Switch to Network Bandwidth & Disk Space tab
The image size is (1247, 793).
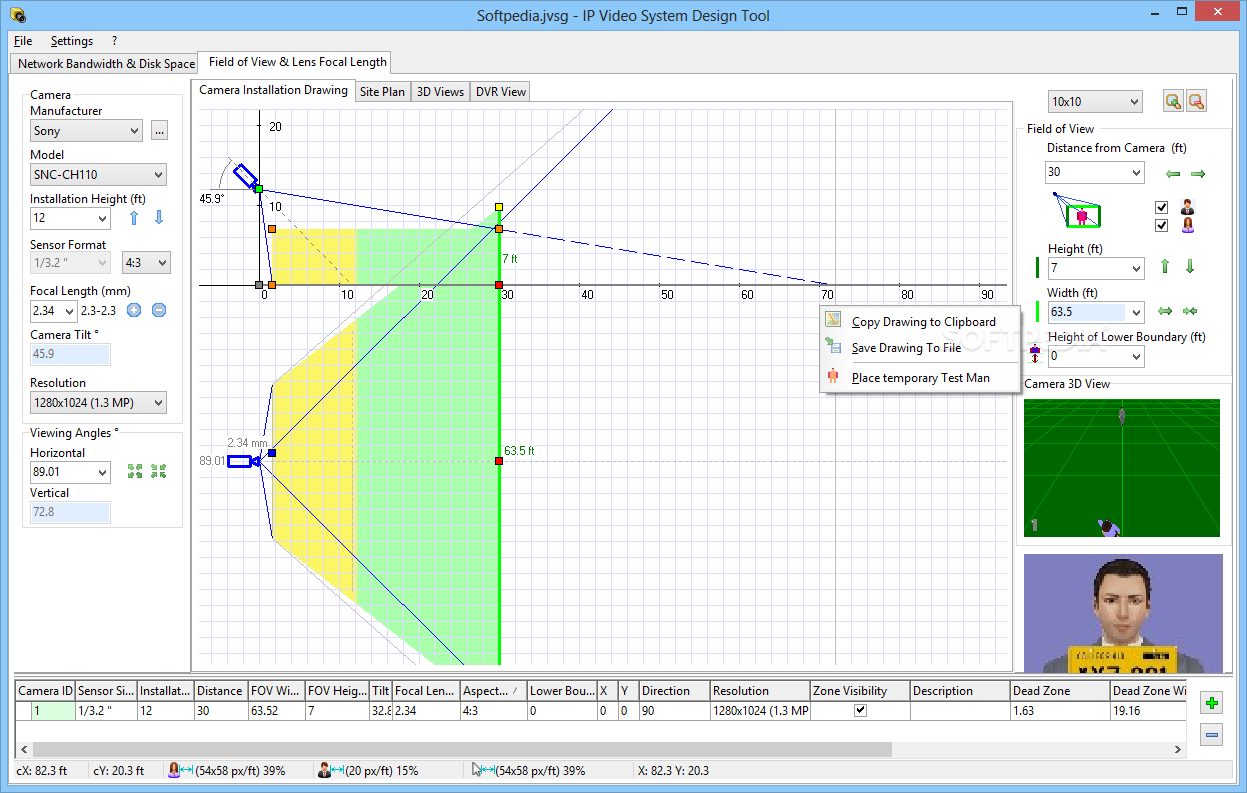point(106,63)
